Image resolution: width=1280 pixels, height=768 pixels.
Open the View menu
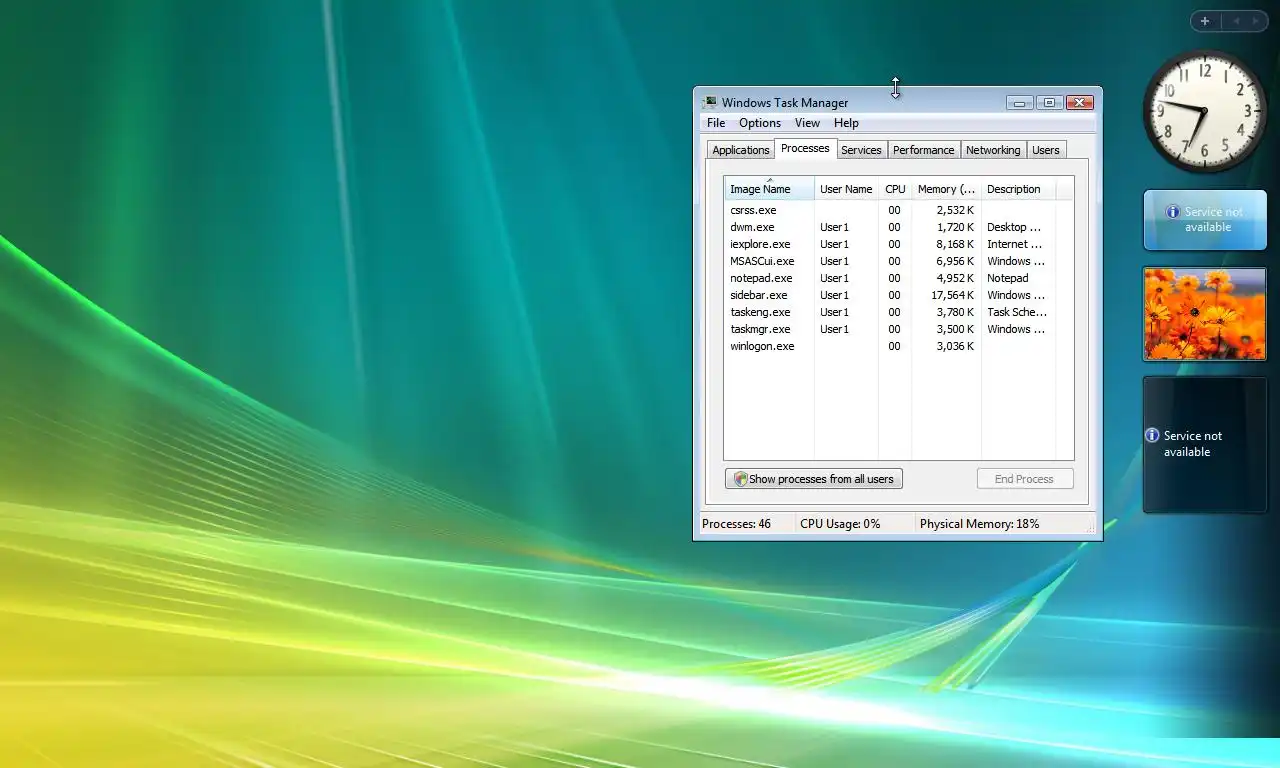tap(807, 123)
